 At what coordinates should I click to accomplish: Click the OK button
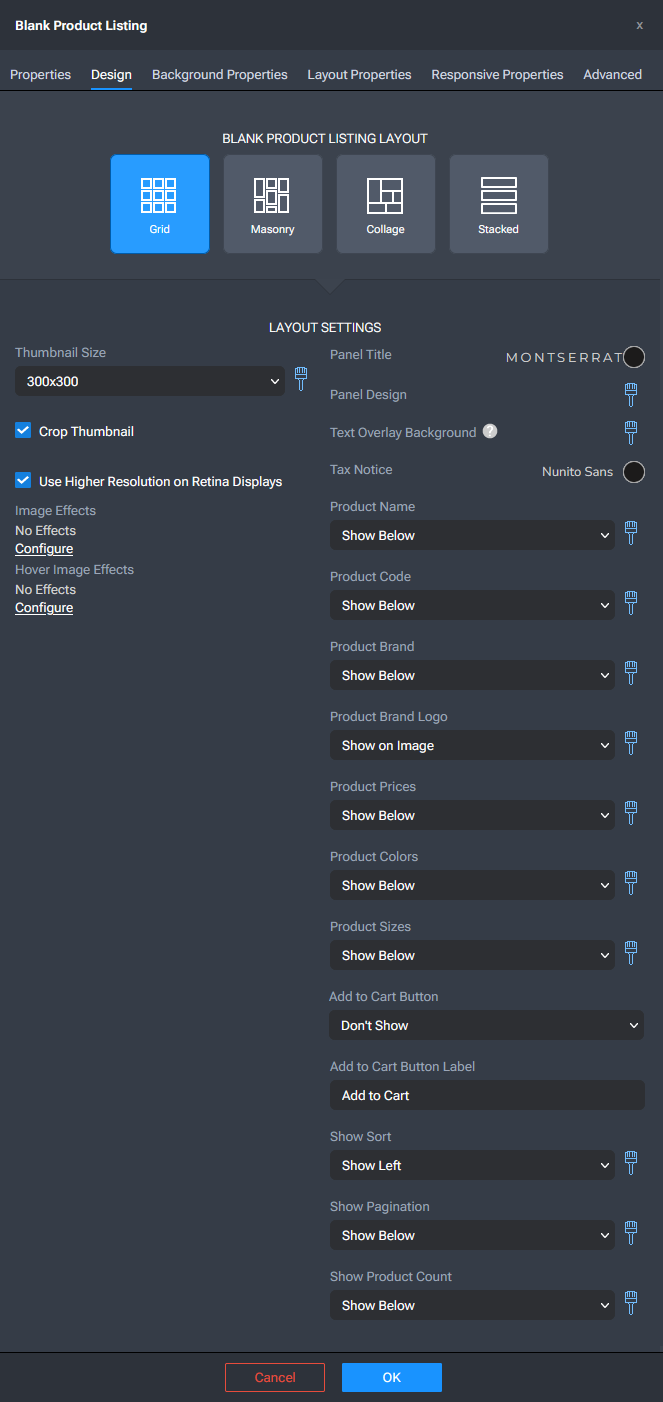pyautogui.click(x=392, y=1377)
